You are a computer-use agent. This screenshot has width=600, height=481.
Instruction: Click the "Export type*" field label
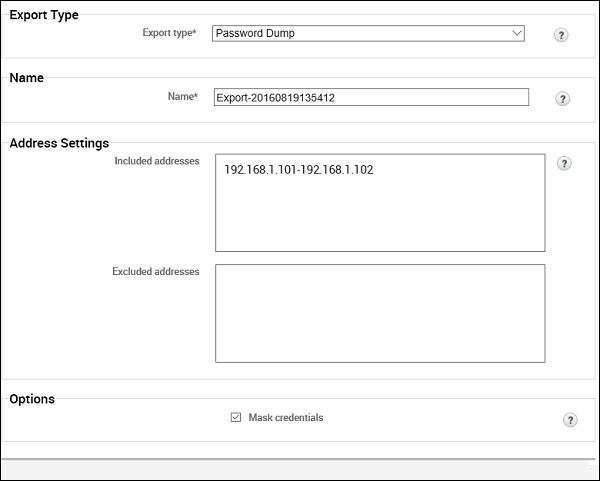click(170, 33)
